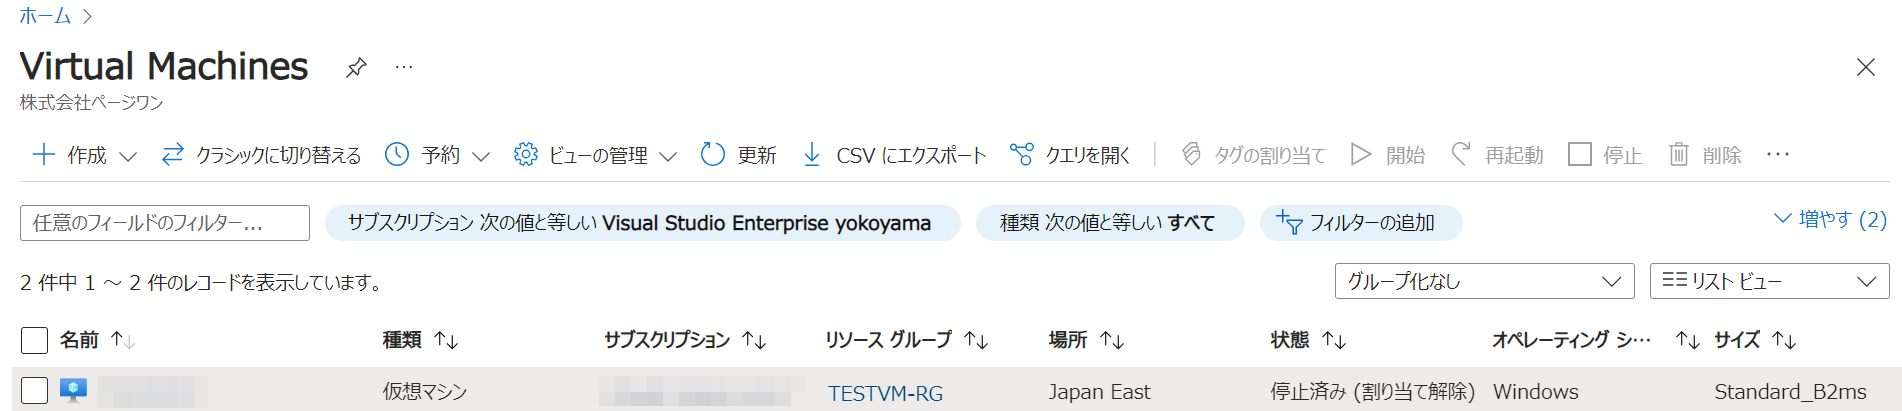Open the グループ化なし grouping dropdown

pos(1484,281)
